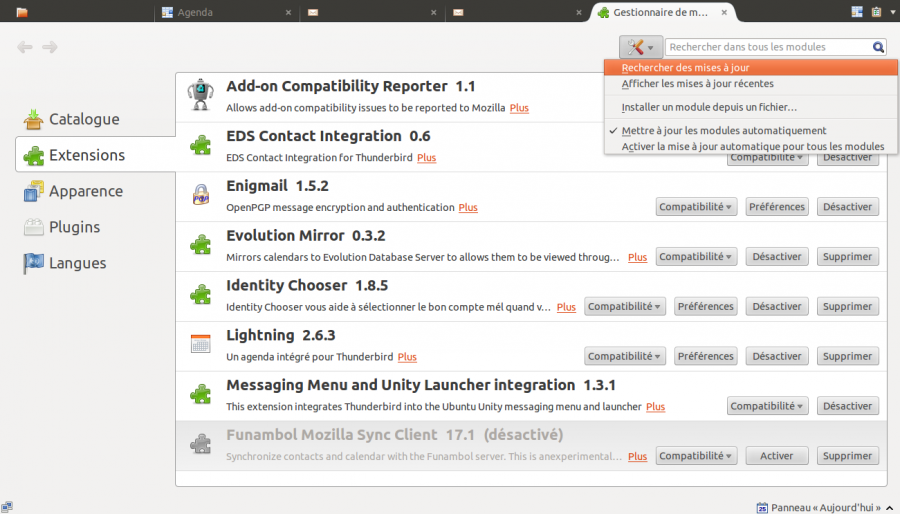The width and height of the screenshot is (900, 514).
Task: Switch to the Gestionnaire de modules tab
Action: tap(663, 12)
